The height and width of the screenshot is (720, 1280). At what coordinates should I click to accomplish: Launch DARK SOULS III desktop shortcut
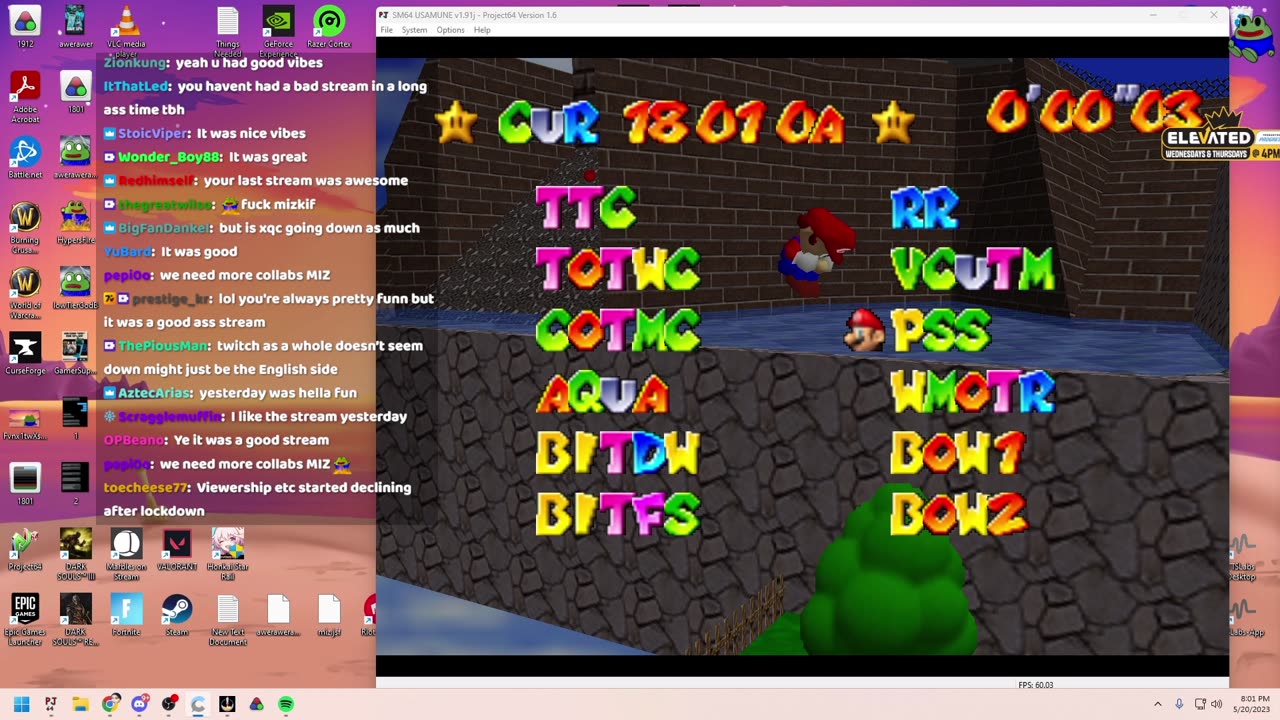(x=76, y=553)
